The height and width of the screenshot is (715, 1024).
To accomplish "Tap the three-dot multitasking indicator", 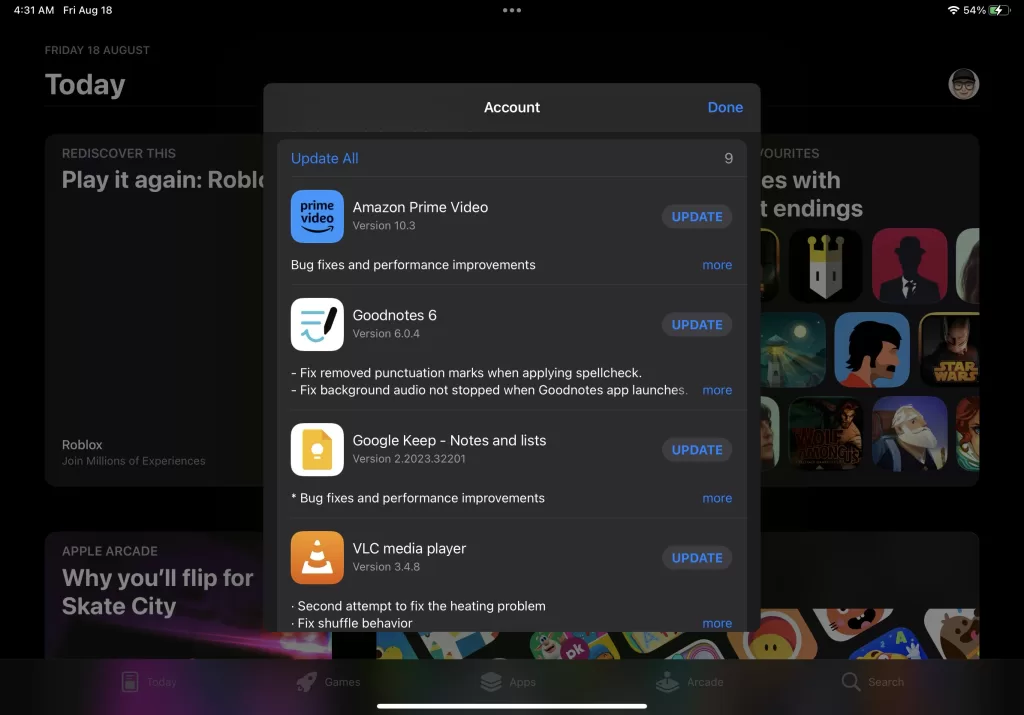I will click(512, 10).
